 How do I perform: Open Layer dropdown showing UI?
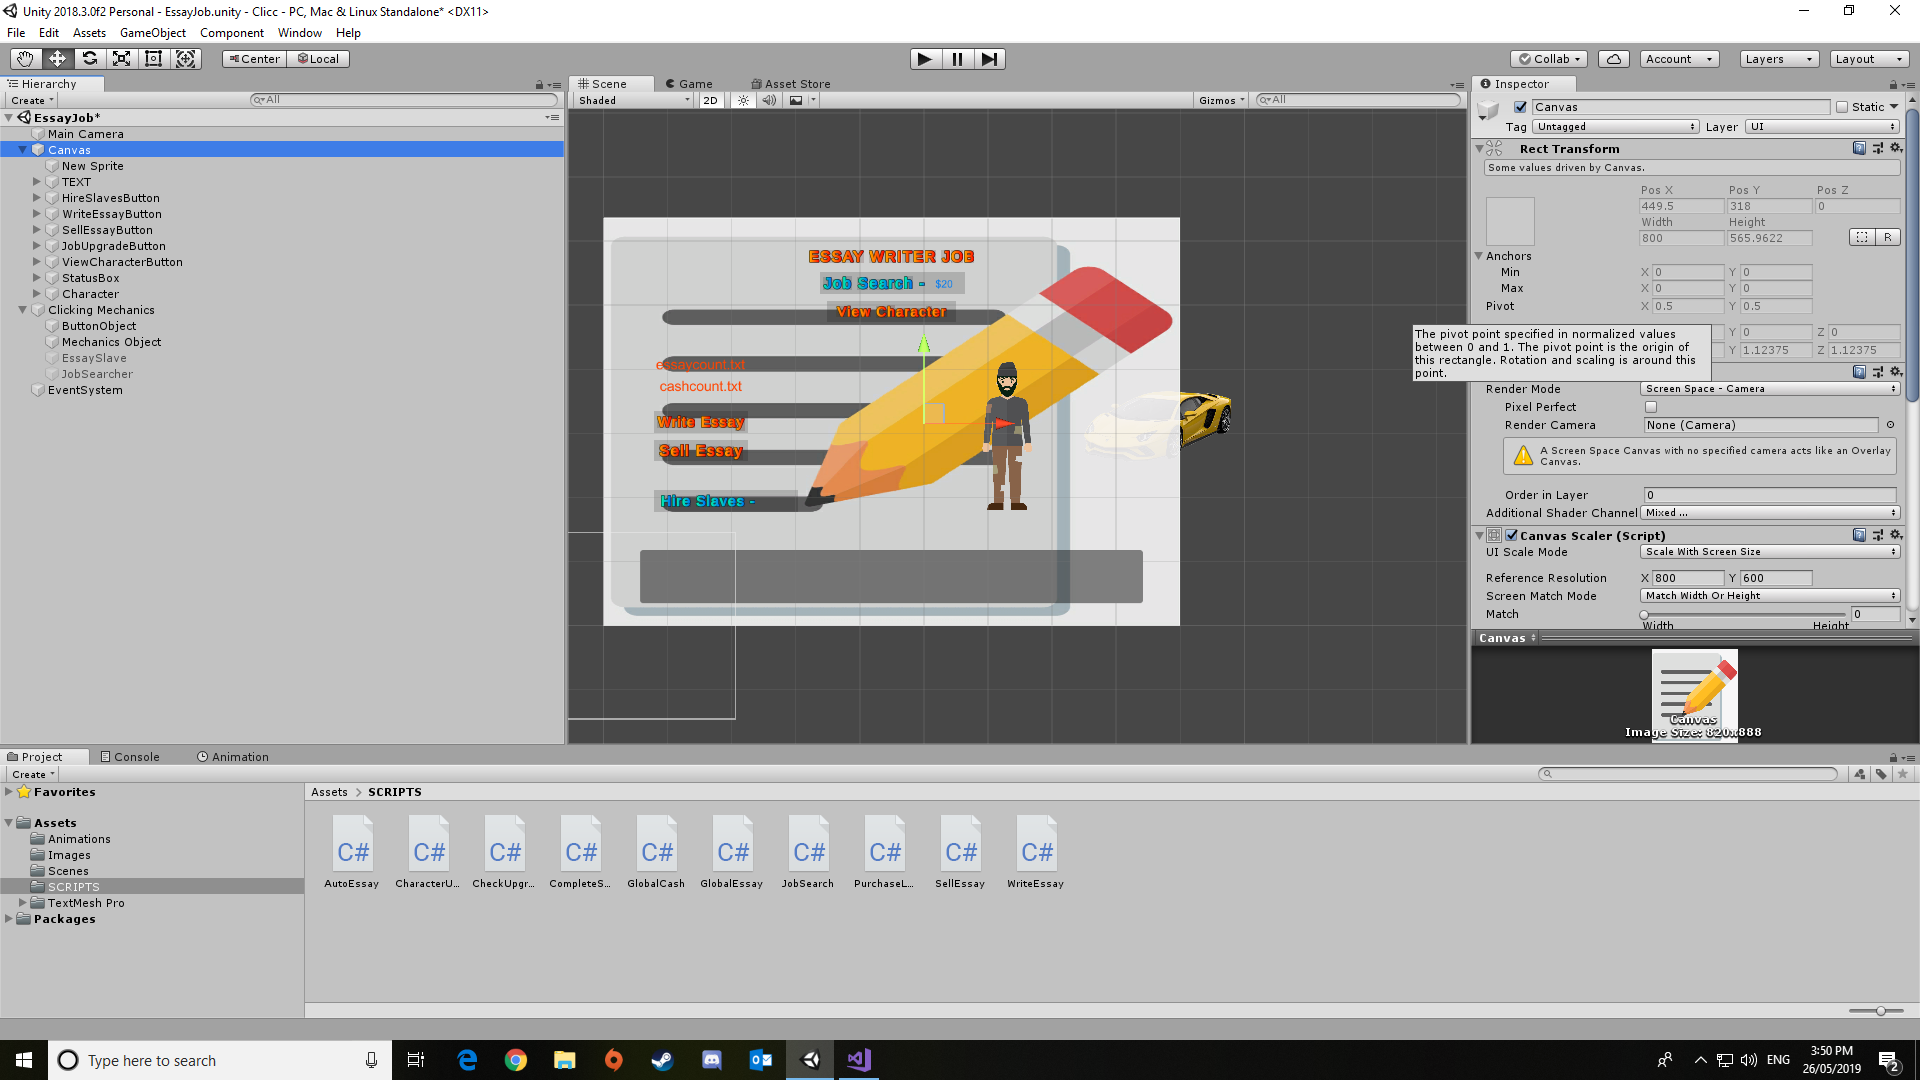tap(1822, 127)
